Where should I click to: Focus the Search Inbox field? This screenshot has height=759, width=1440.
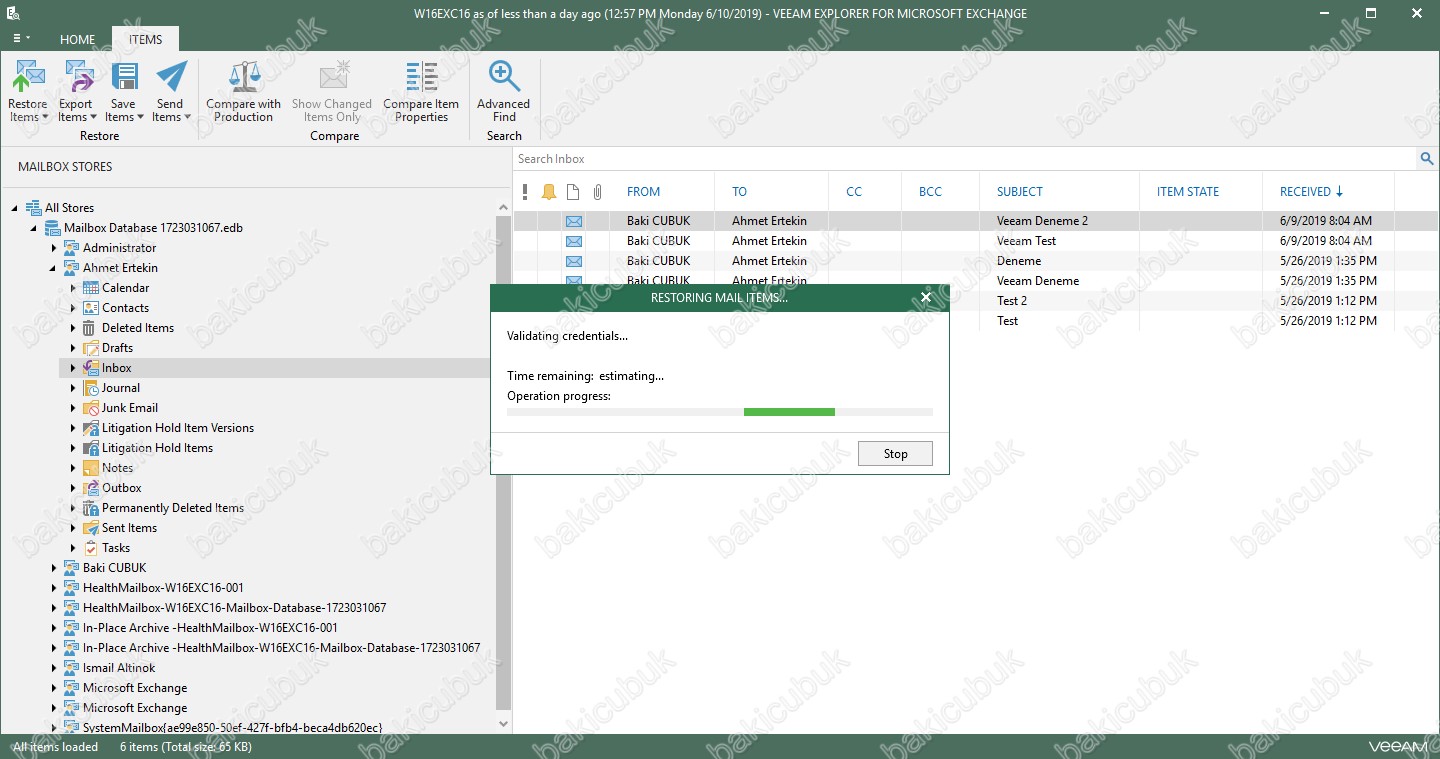(965, 159)
